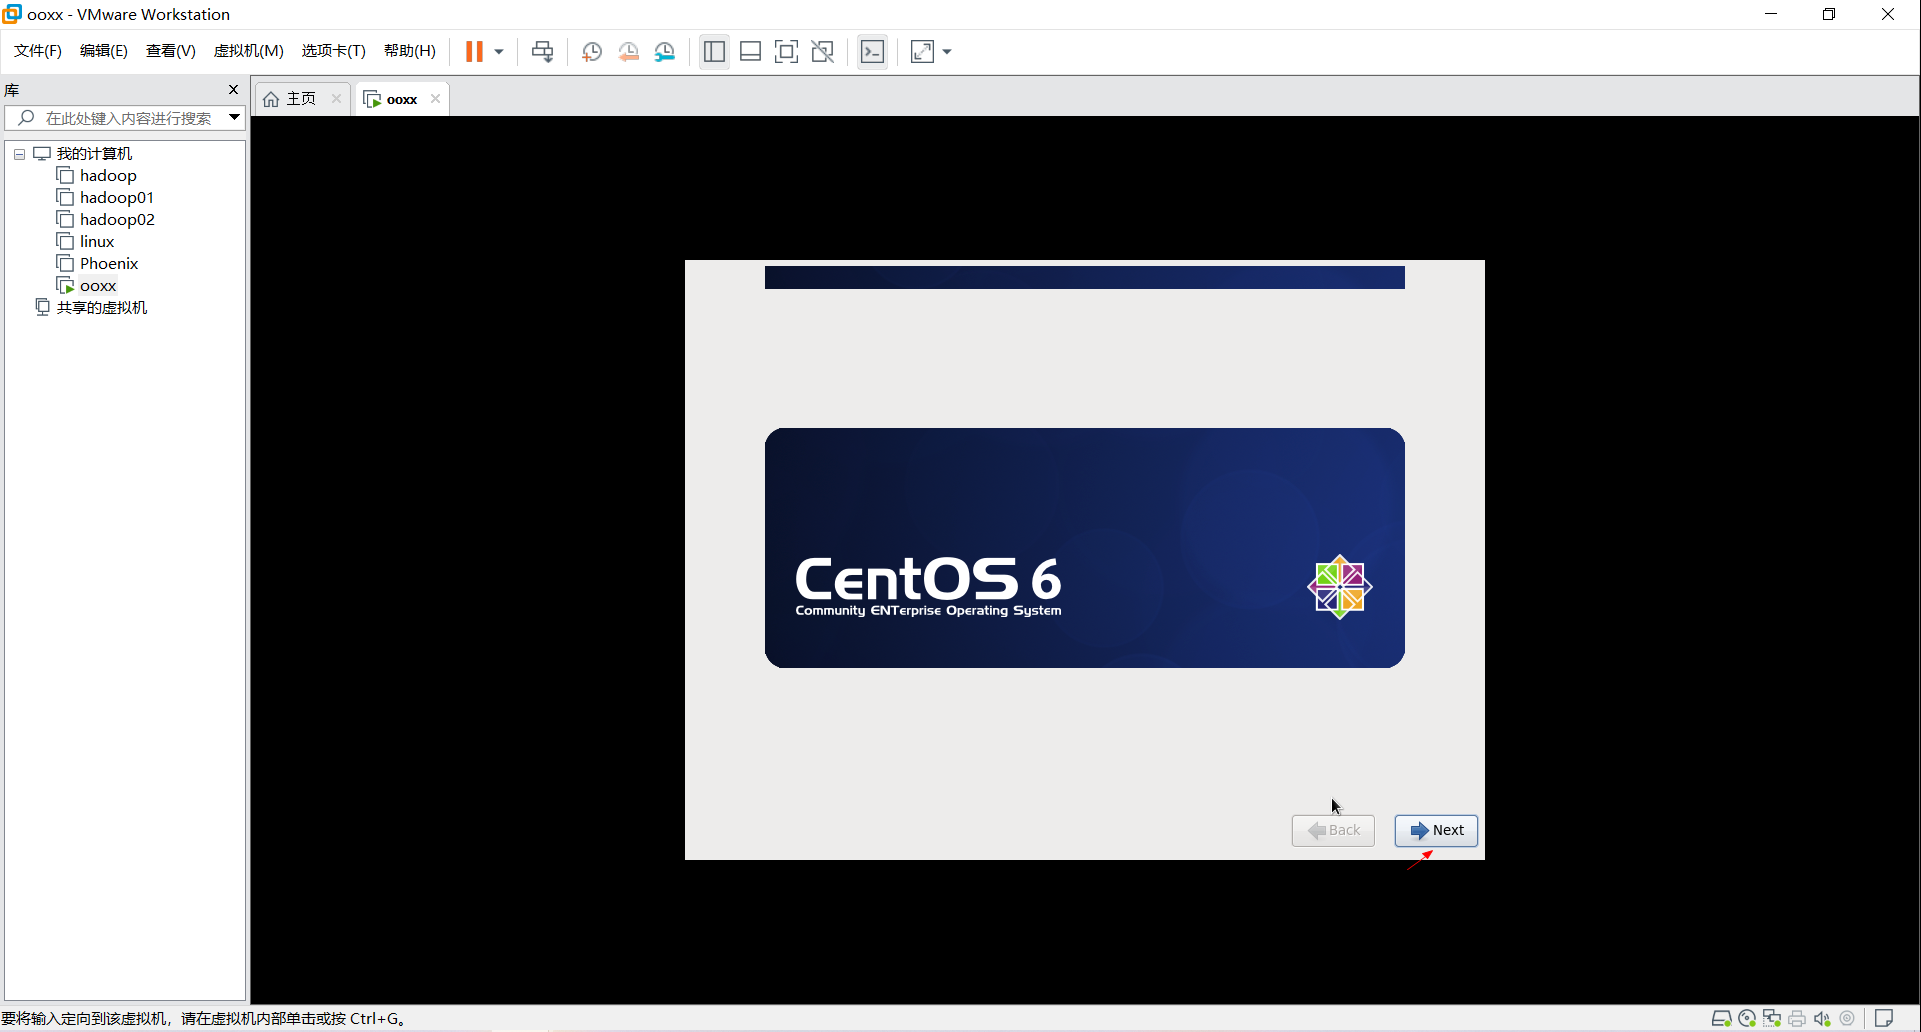Toggle the thumbnail bar view icon
This screenshot has width=1921, height=1032.
[750, 52]
